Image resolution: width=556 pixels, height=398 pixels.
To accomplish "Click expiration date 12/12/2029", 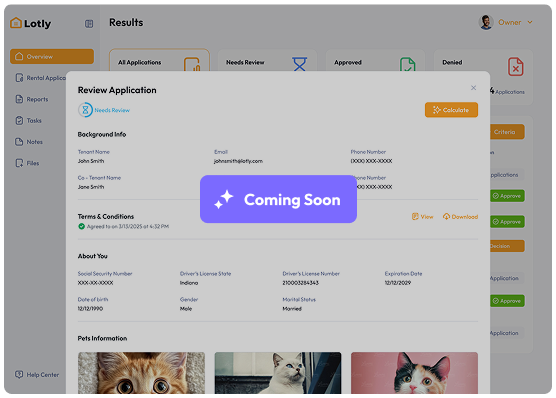I will [398, 283].
